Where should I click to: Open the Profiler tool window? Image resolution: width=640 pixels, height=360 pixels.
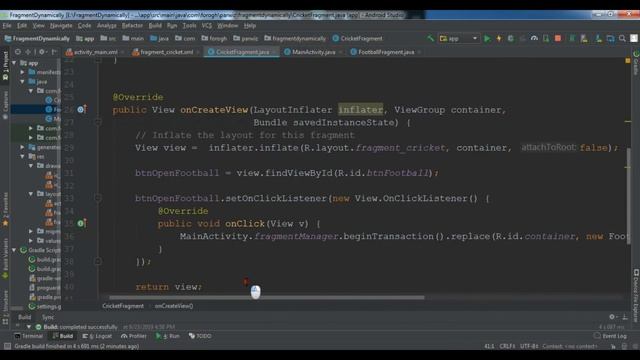pos(133,336)
